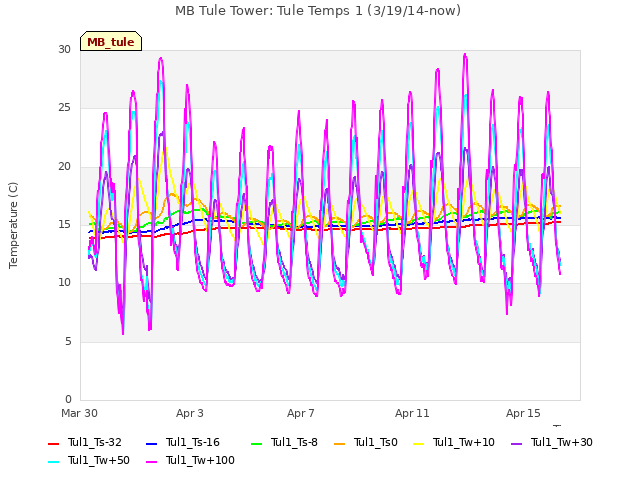
Task: Select the Tul1_Ts0 legend label
Action: [376, 442]
